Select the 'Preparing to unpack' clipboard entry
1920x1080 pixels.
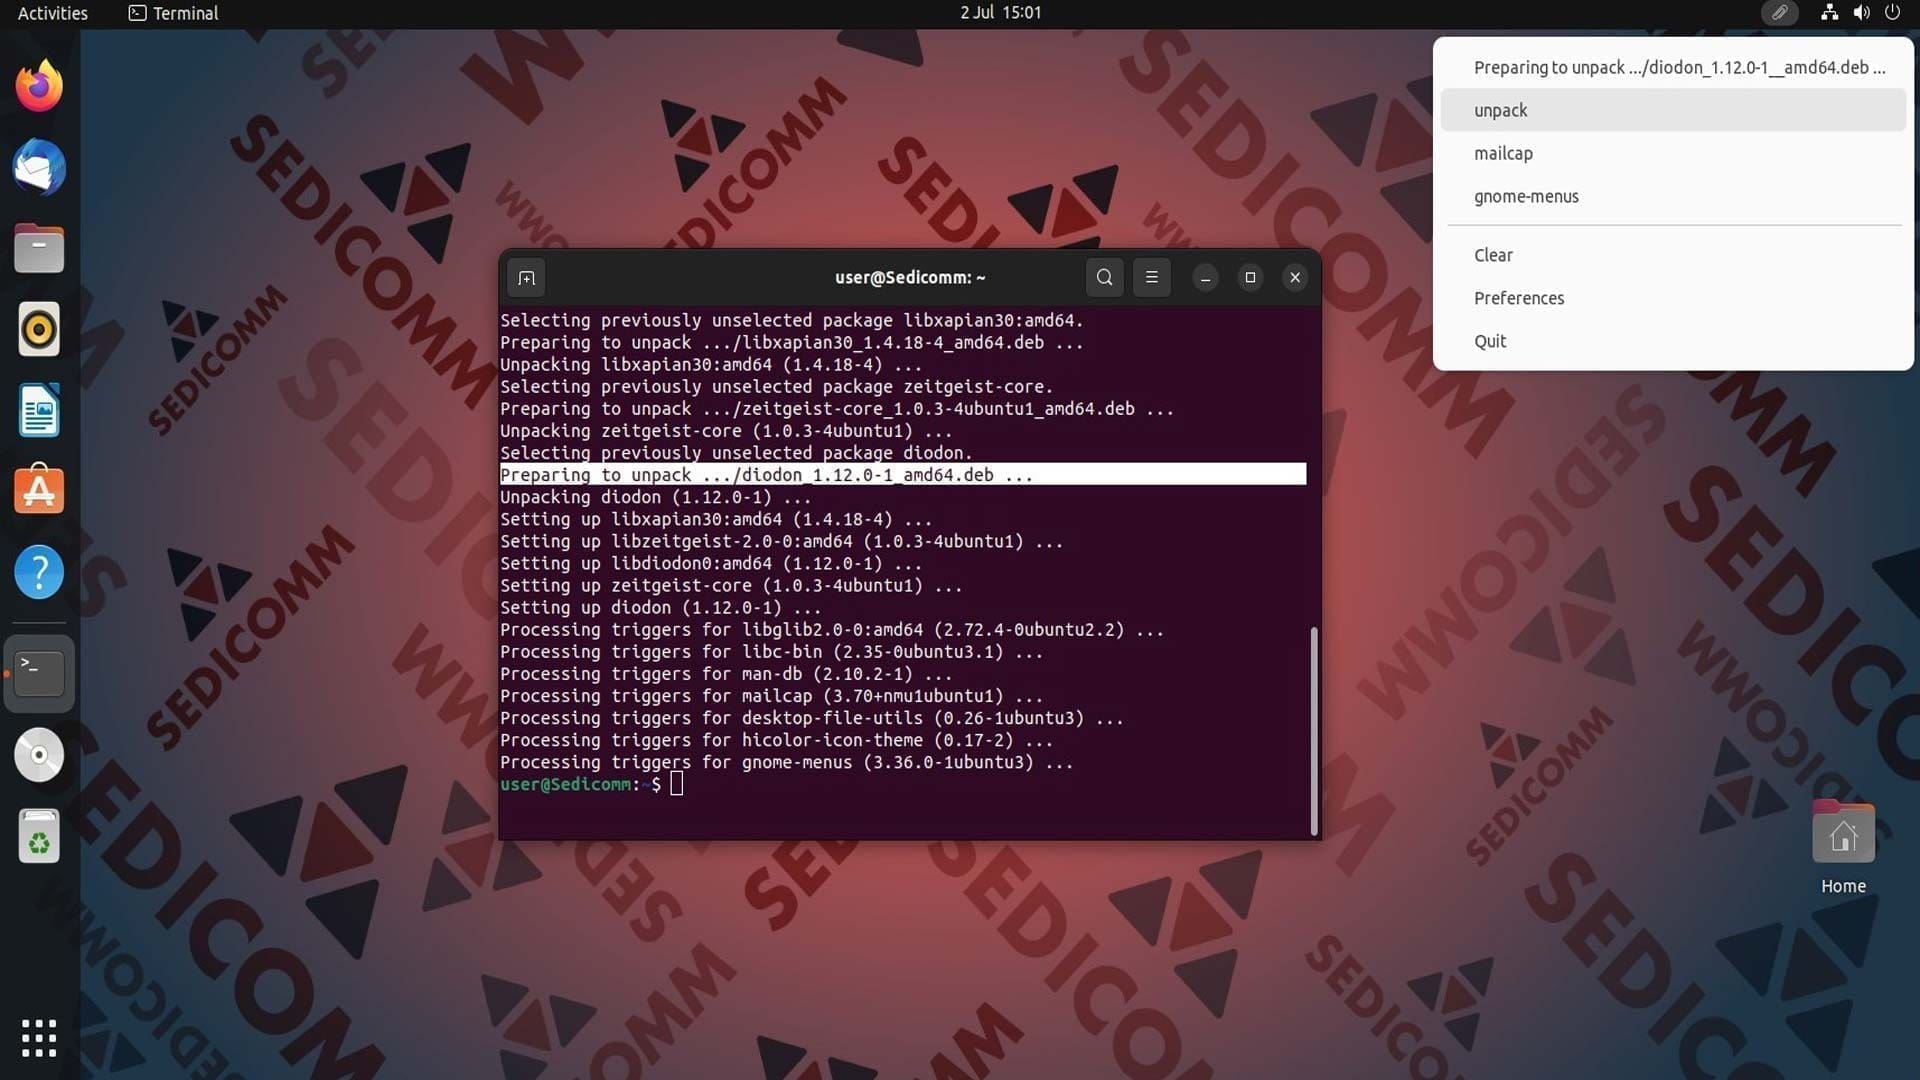1673,67
